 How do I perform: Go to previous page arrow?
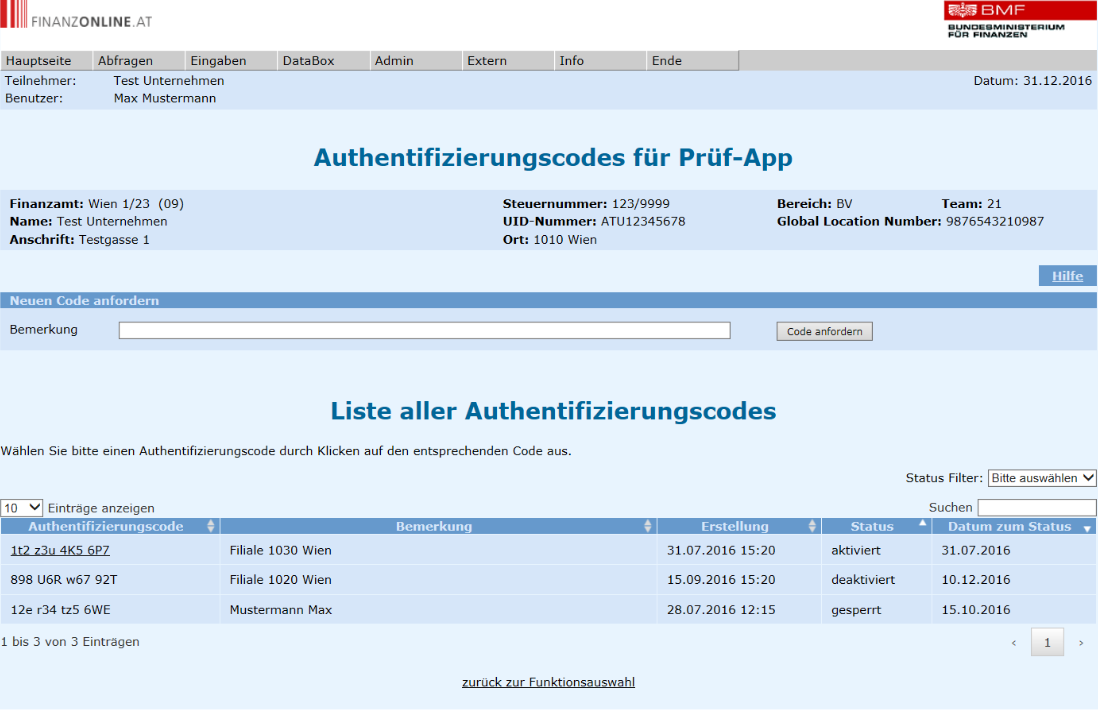coord(1014,643)
